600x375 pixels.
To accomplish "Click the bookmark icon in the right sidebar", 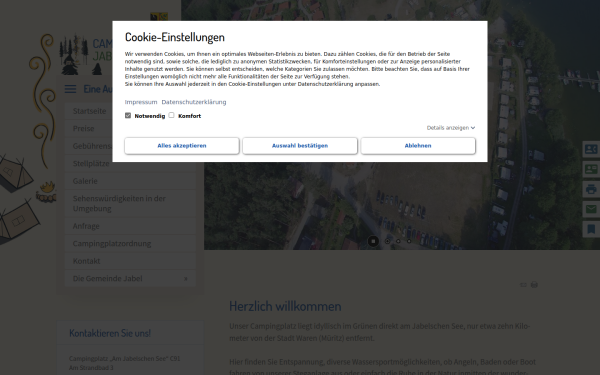I will click(x=591, y=229).
